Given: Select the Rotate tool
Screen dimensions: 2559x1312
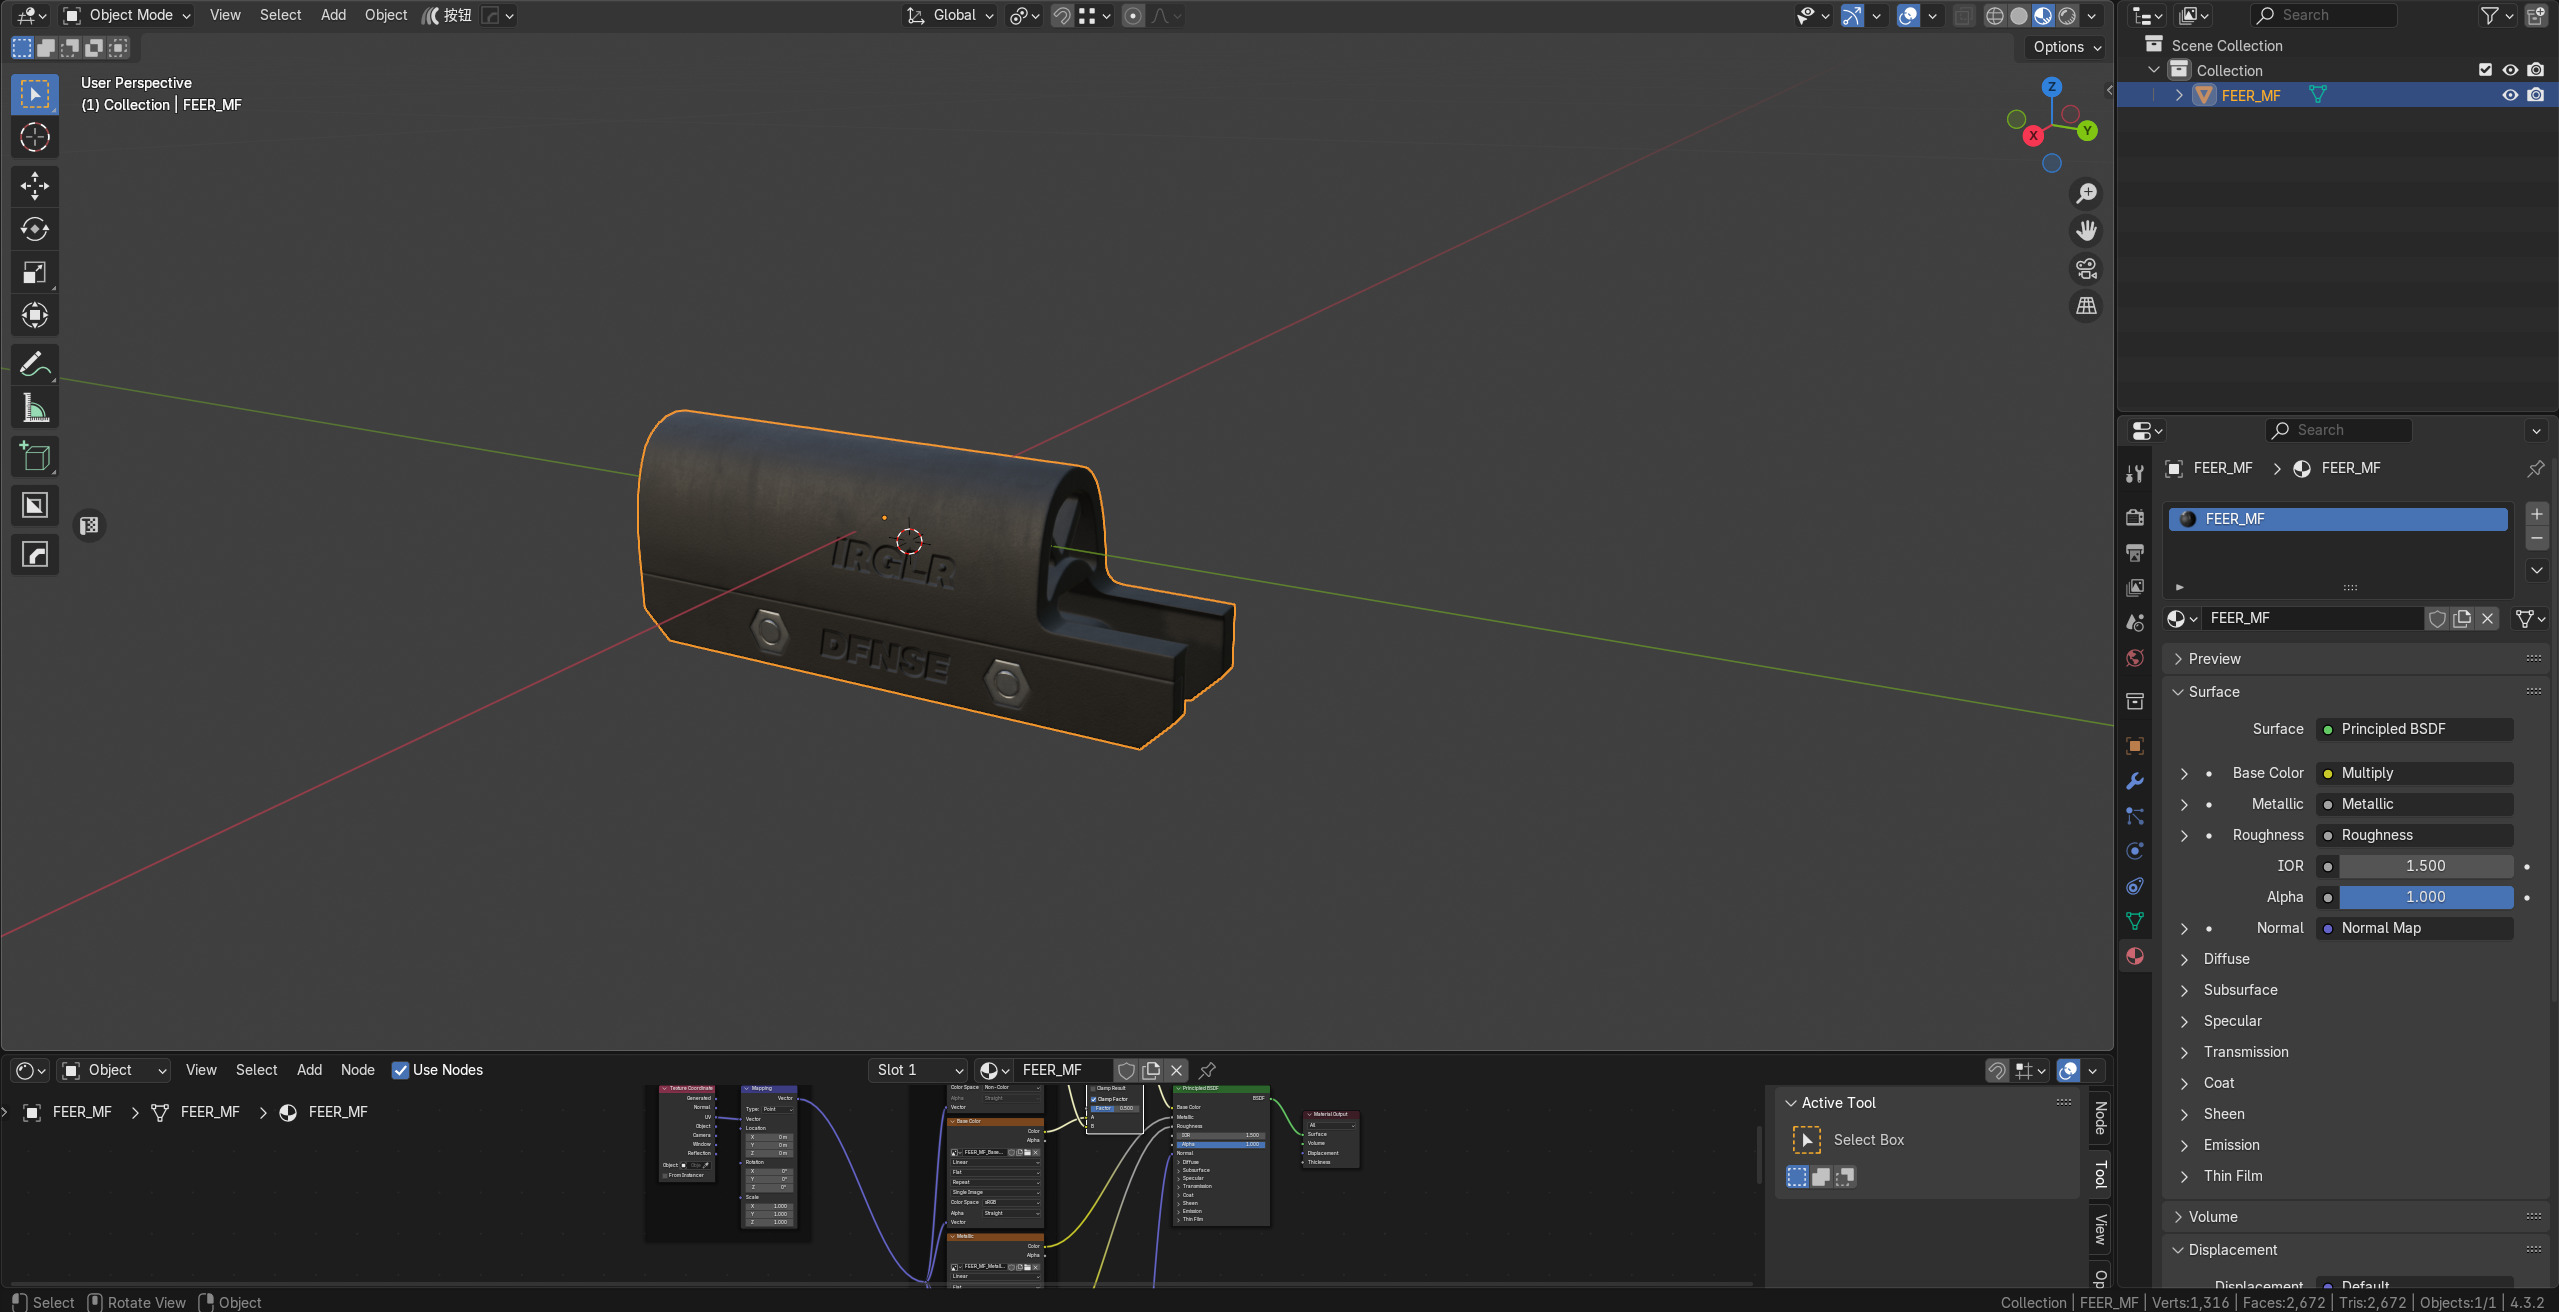Looking at the screenshot, I should click(35, 229).
